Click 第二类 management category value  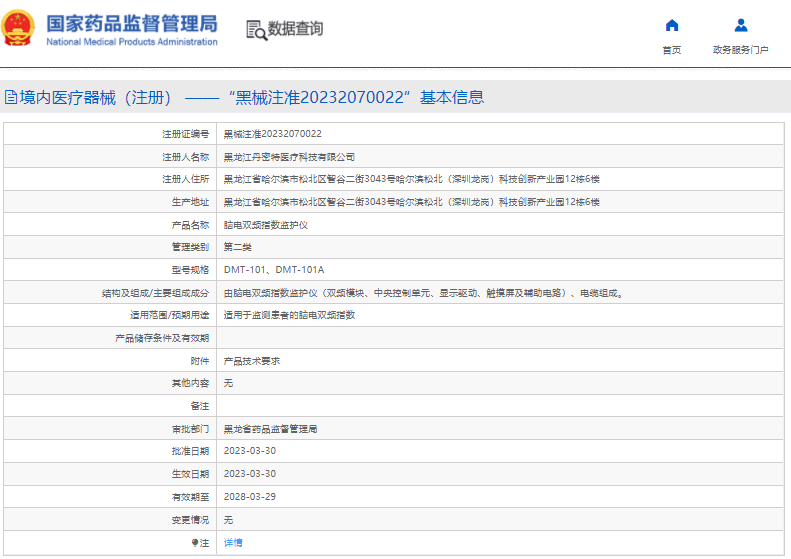pos(238,247)
